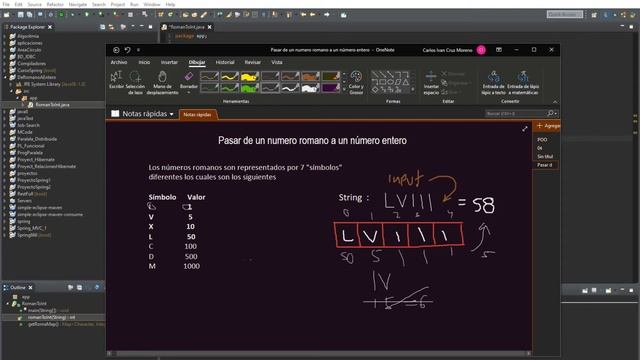This screenshot has height=360, width=640.
Task: Click the OneNote horizontal scrollbar
Action: (x=318, y=353)
